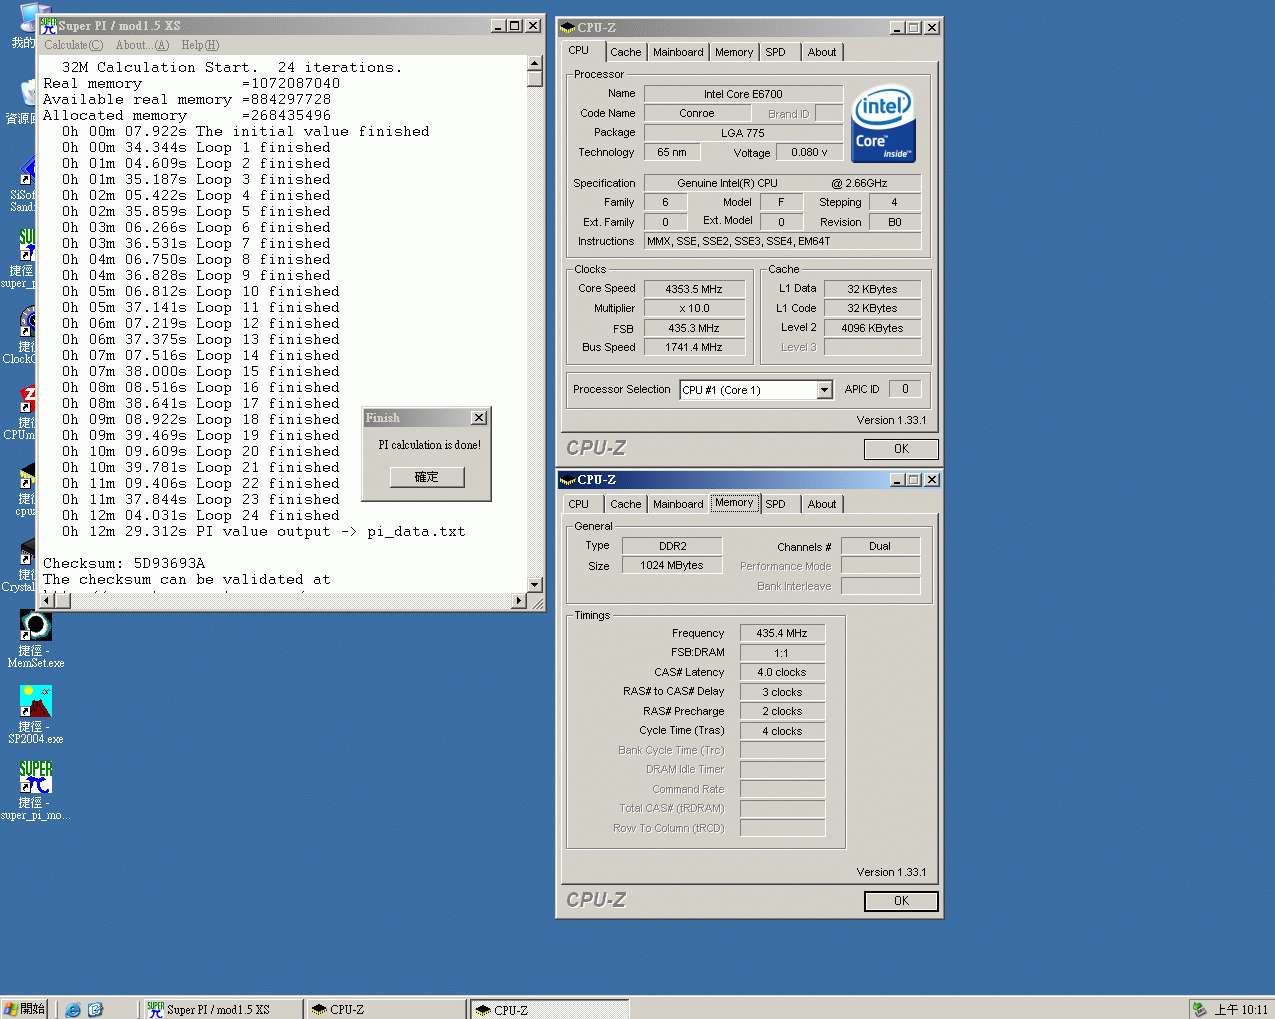The image size is (1275, 1019).
Task: Open the Calculate menu in Super PI
Action: 73,45
